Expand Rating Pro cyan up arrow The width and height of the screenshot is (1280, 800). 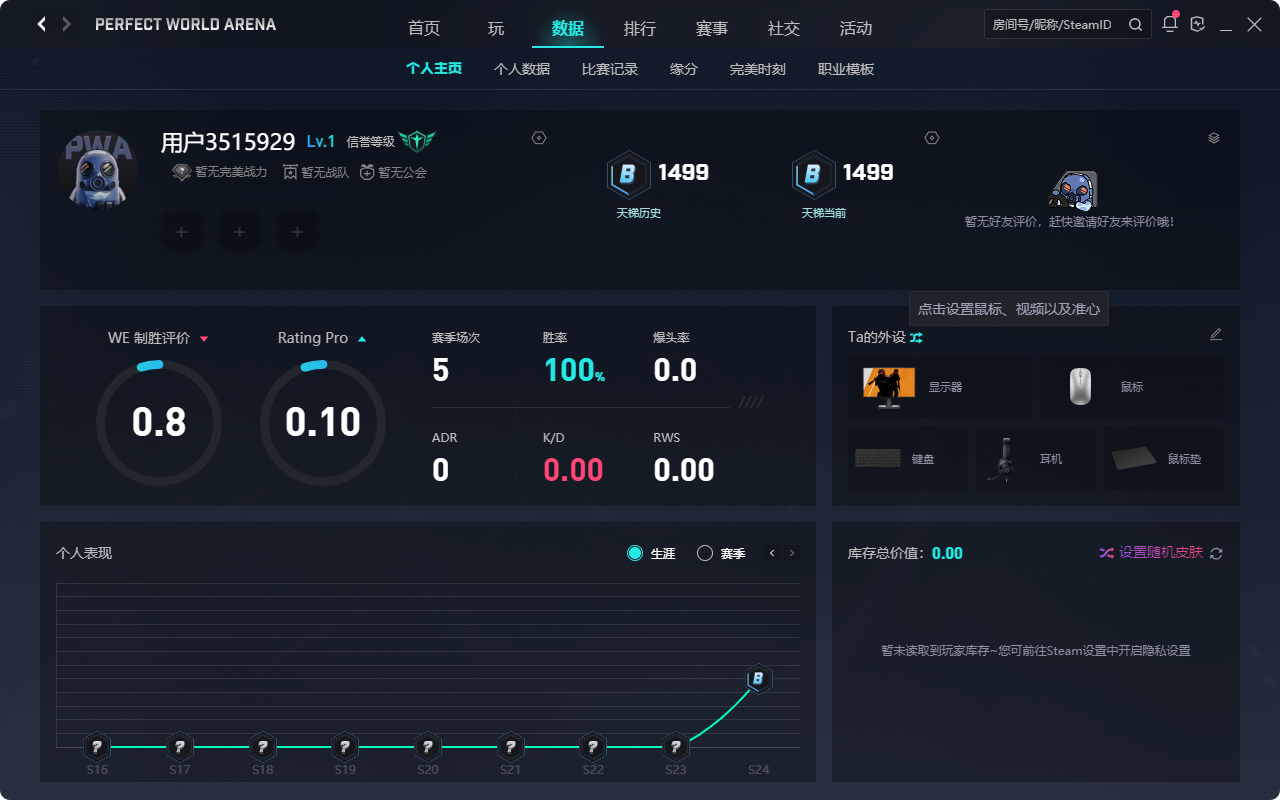362,339
